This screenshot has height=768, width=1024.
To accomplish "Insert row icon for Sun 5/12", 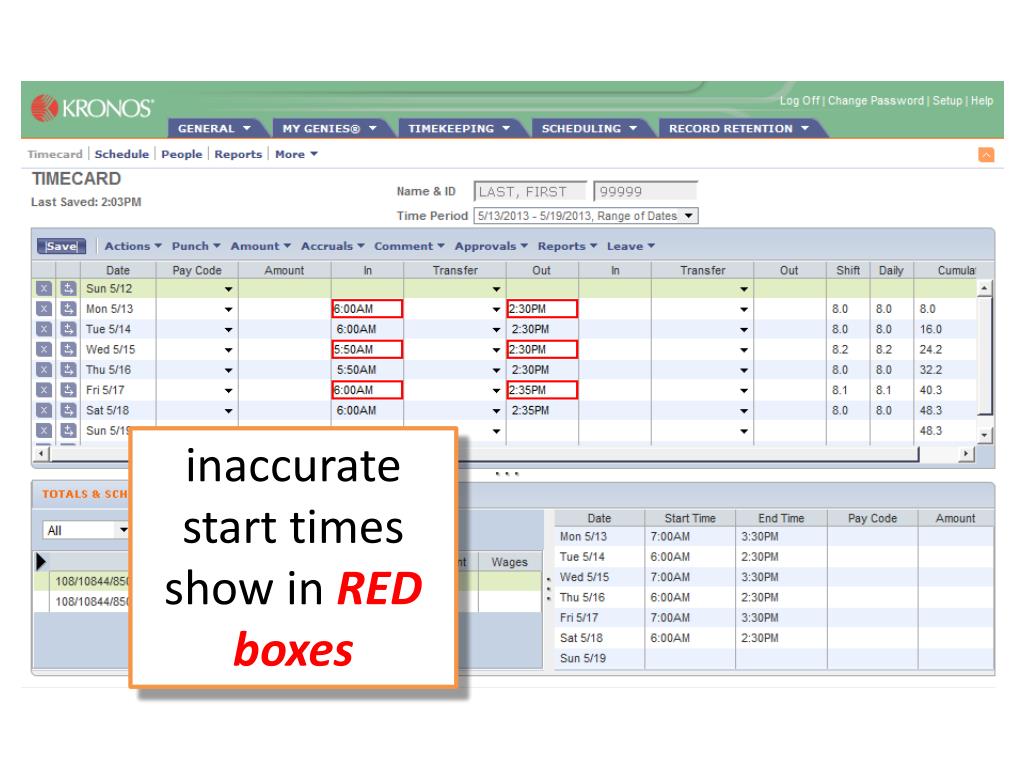I will pyautogui.click(x=68, y=289).
